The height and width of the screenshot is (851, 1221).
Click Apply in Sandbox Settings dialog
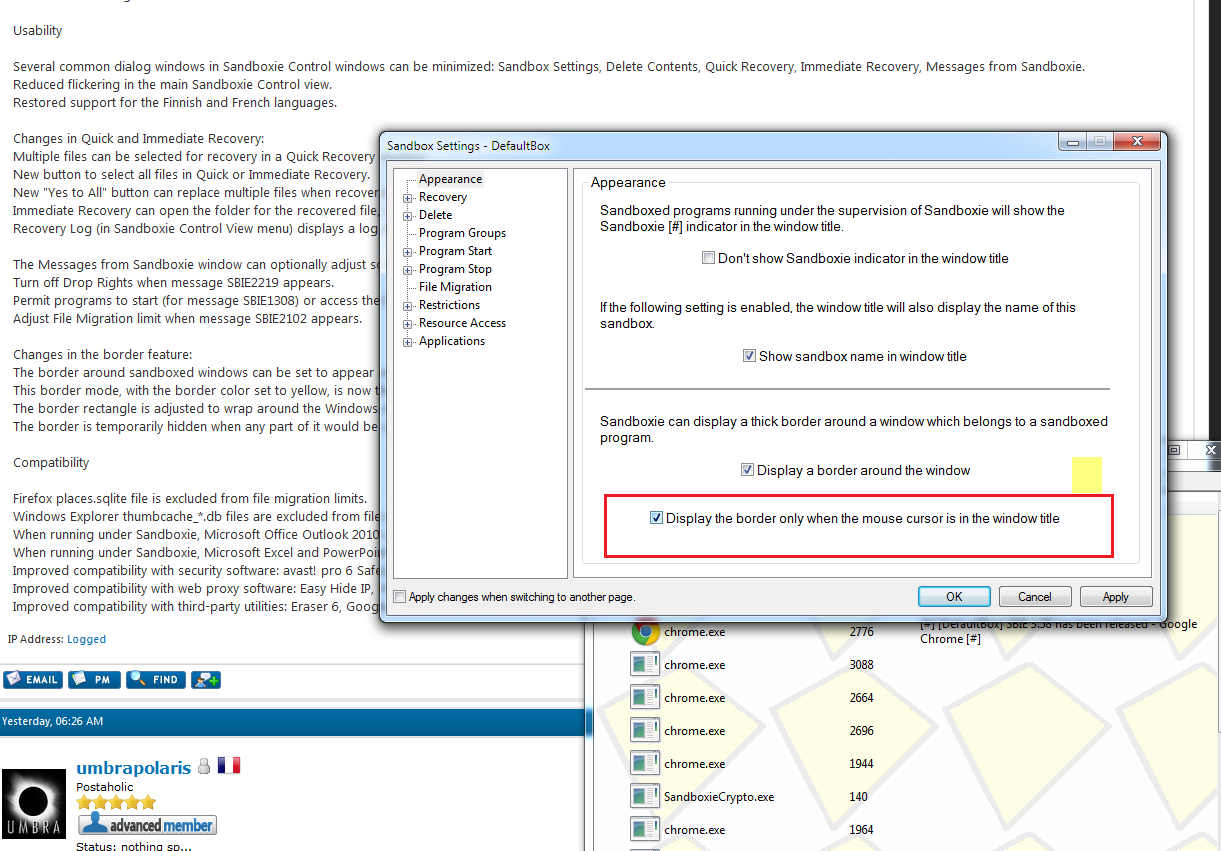[1116, 597]
